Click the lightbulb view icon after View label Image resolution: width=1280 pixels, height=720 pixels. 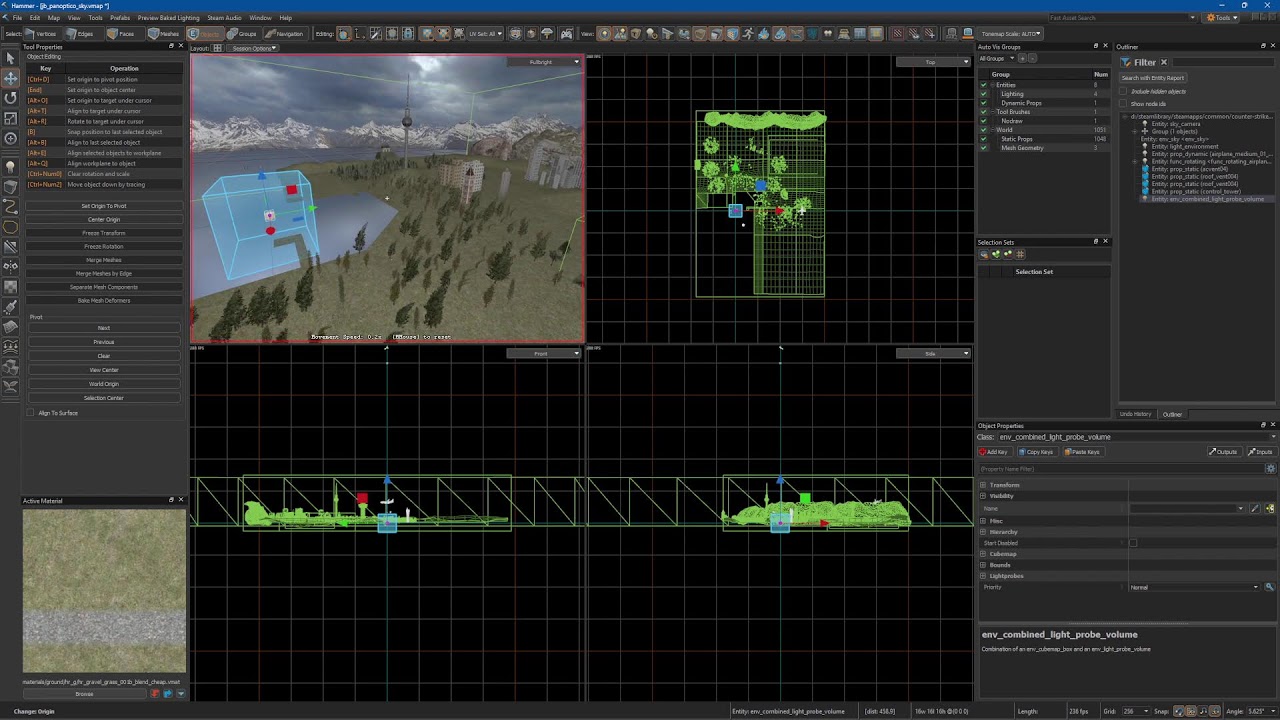(605, 34)
